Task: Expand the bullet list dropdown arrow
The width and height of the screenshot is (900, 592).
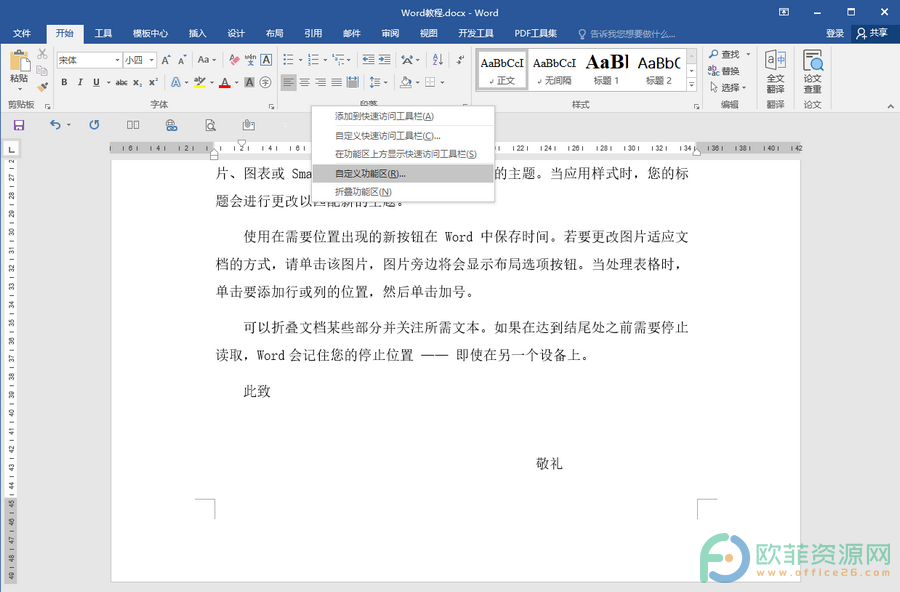Action: [300, 60]
